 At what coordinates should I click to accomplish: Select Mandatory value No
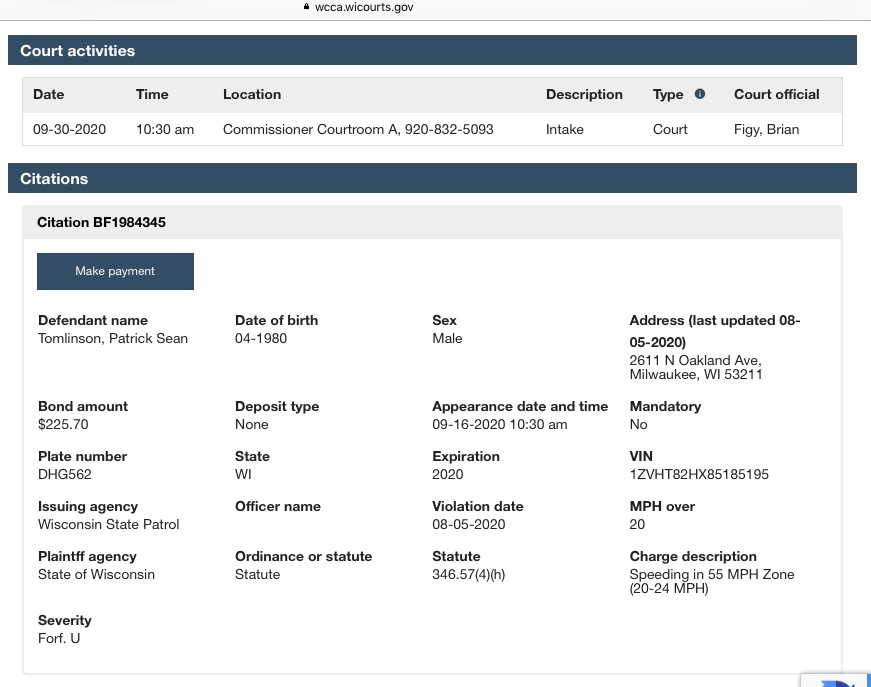click(x=638, y=424)
